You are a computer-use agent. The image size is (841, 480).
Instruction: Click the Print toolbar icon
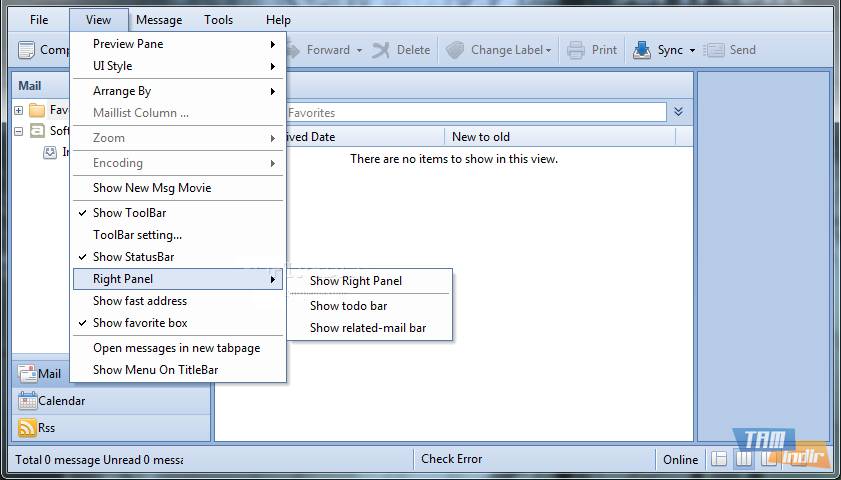(x=576, y=50)
